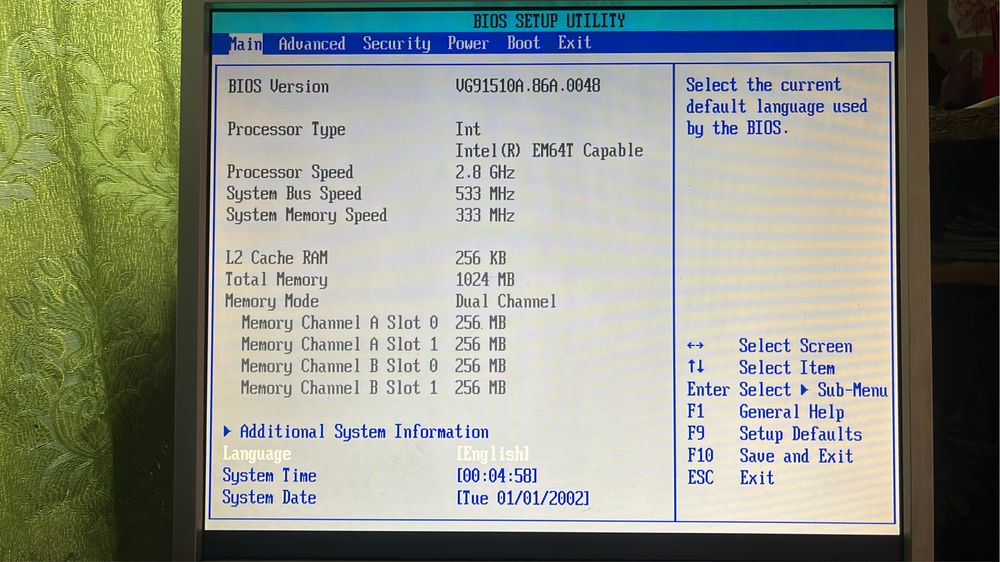1000x562 pixels.
Task: Expand Additional System Information submenu
Action: tap(364, 432)
